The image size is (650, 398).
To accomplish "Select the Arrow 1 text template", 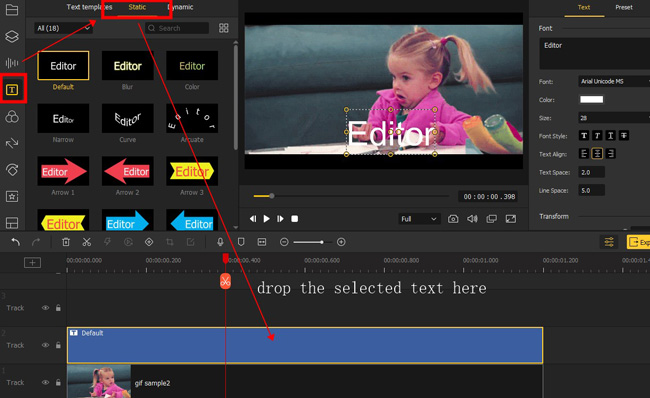I will (x=63, y=171).
